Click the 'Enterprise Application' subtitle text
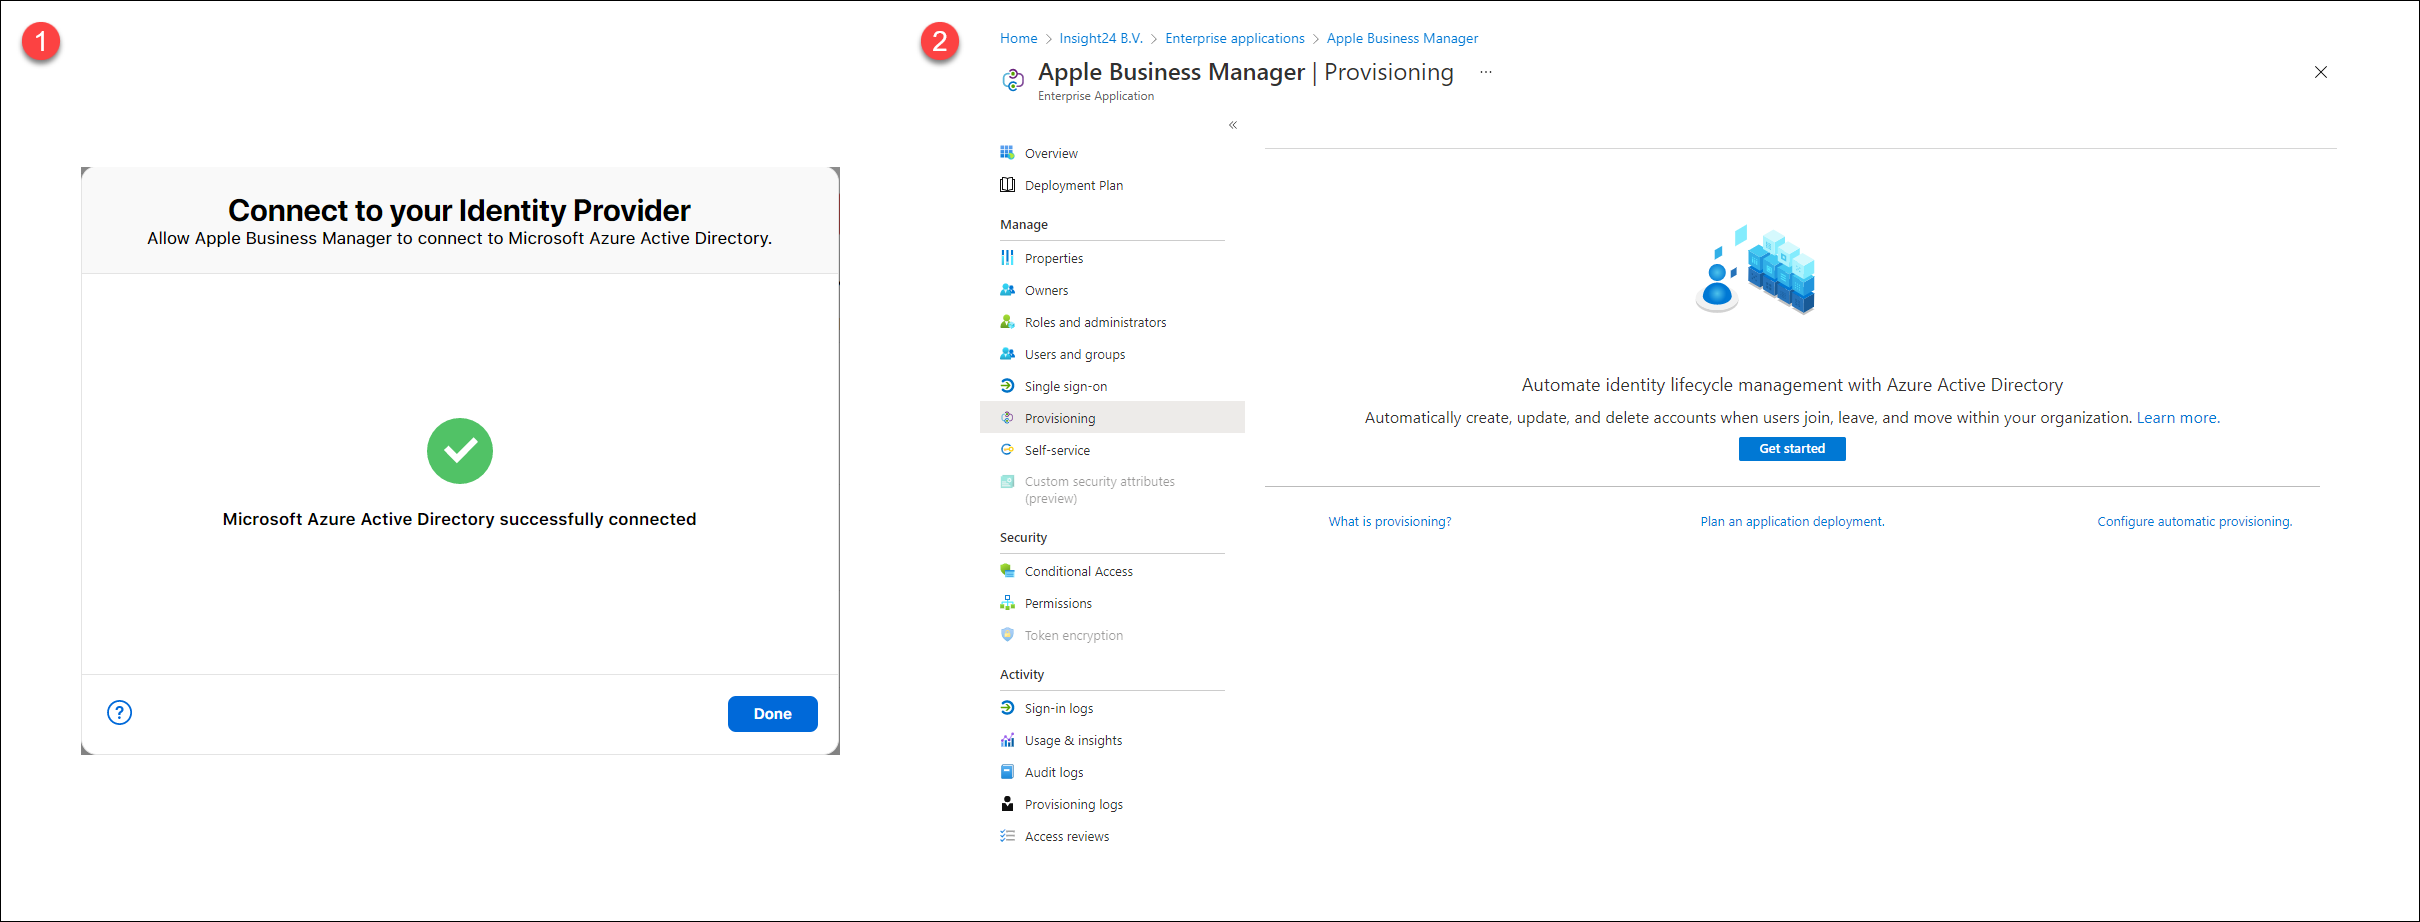The image size is (2420, 922). (1096, 96)
